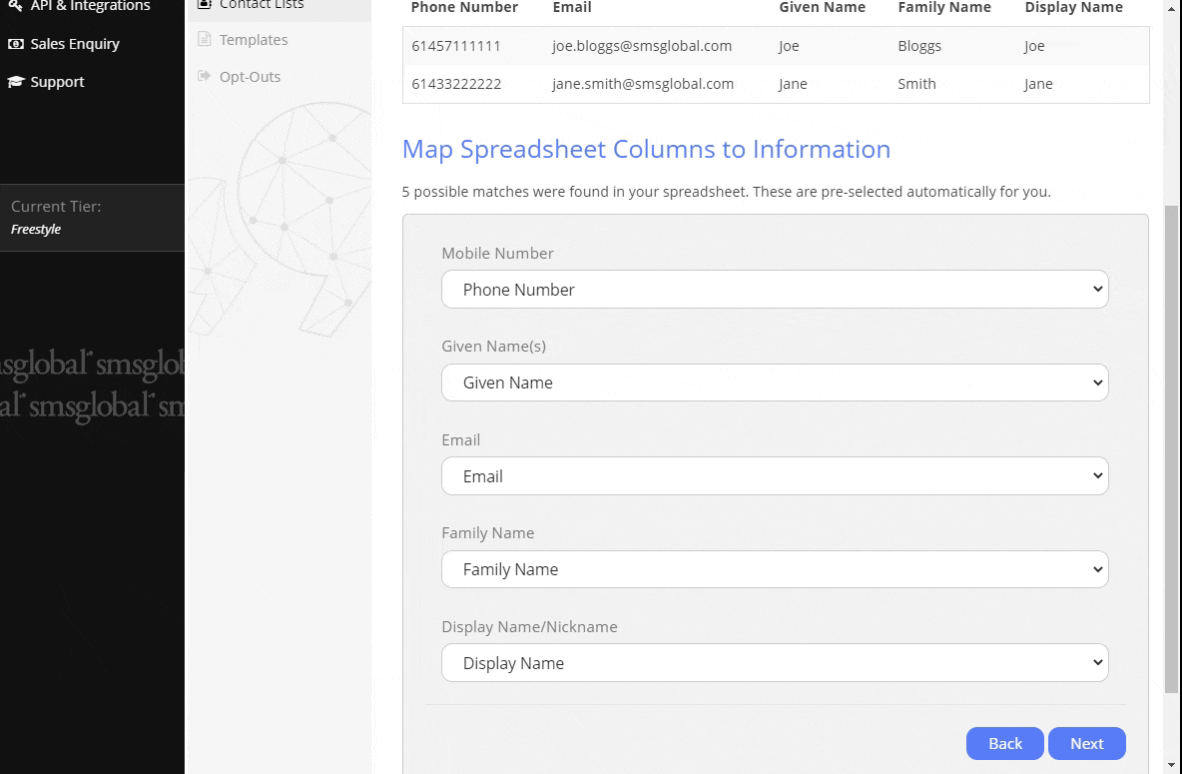Click the scrollbar up arrow
Screen dimensions: 1182x774
1172,8
